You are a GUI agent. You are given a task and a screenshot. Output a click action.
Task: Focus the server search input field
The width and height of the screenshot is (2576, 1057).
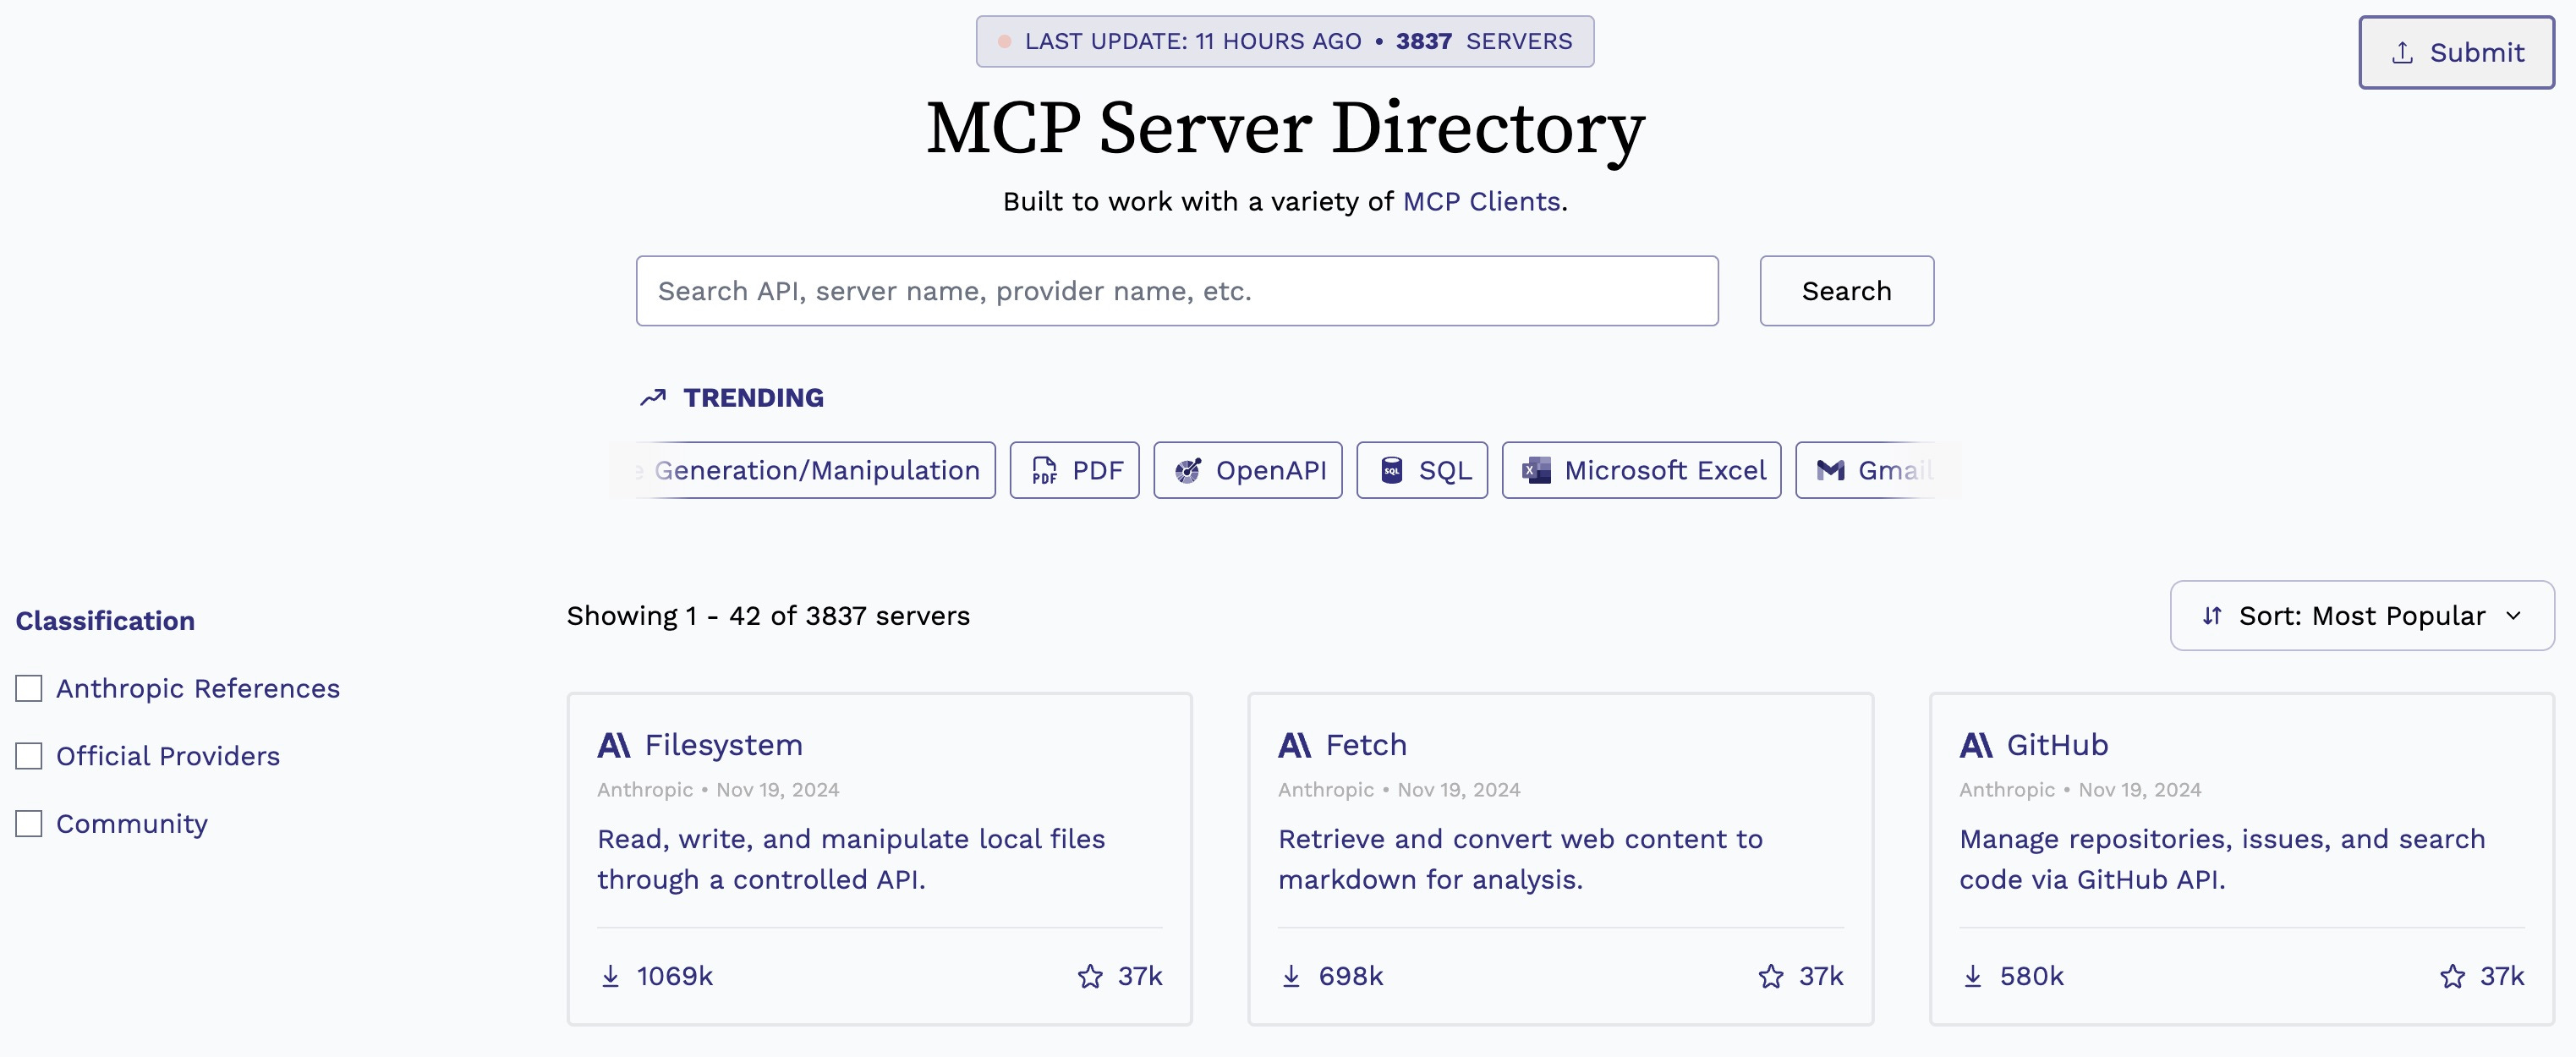point(1177,291)
